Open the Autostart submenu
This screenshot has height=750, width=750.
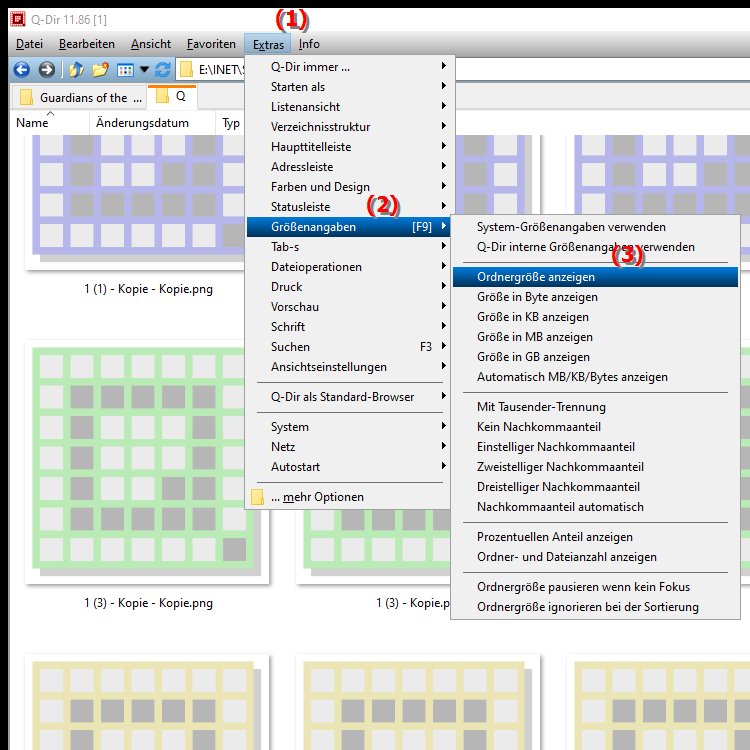click(348, 467)
